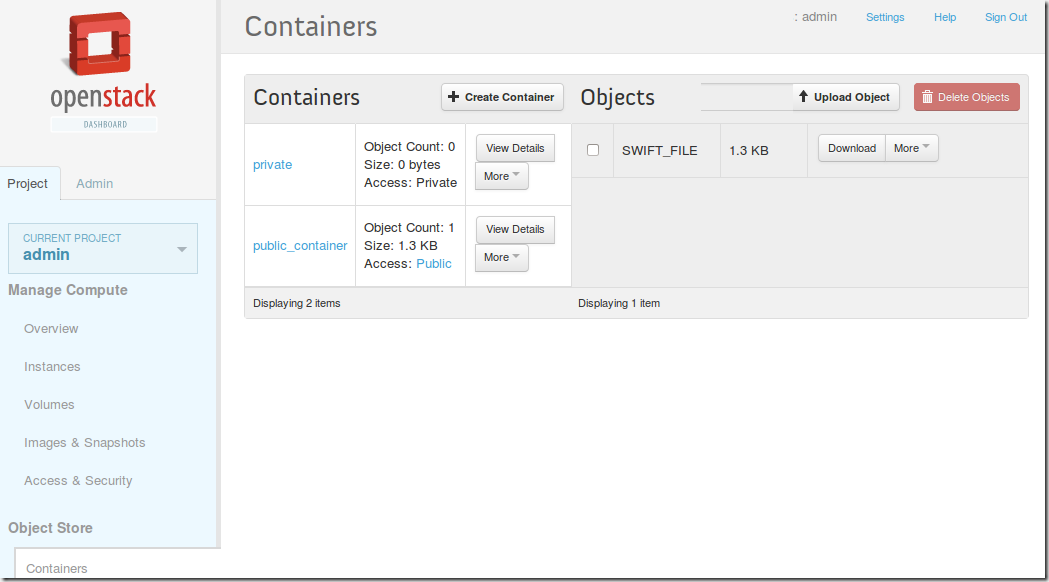The width and height of the screenshot is (1049, 582).
Task: Click the upload arrow icon
Action: tap(803, 97)
